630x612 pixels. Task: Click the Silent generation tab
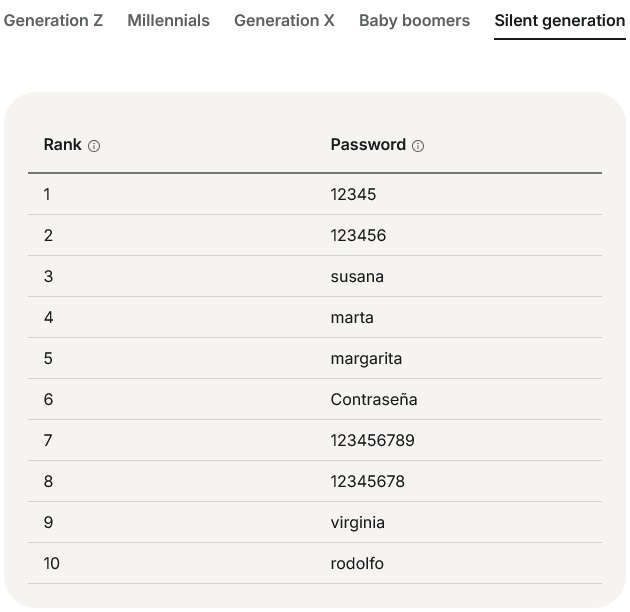click(559, 20)
